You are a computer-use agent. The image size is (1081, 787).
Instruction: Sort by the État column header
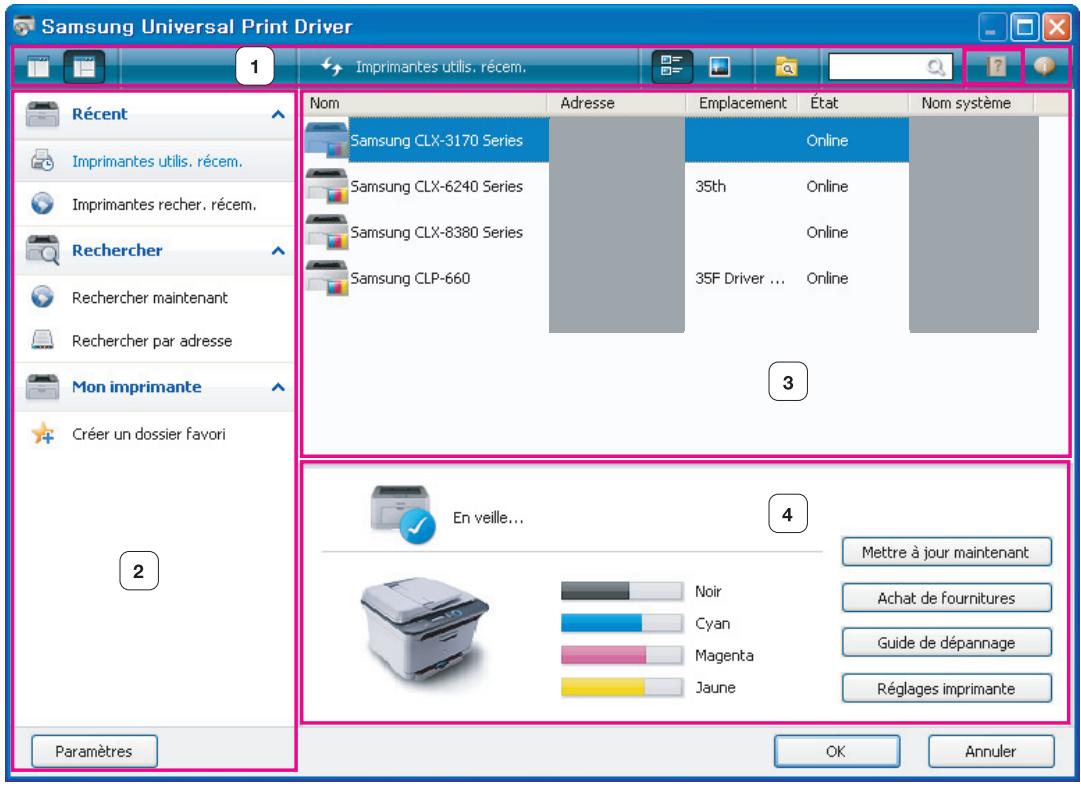pos(853,103)
